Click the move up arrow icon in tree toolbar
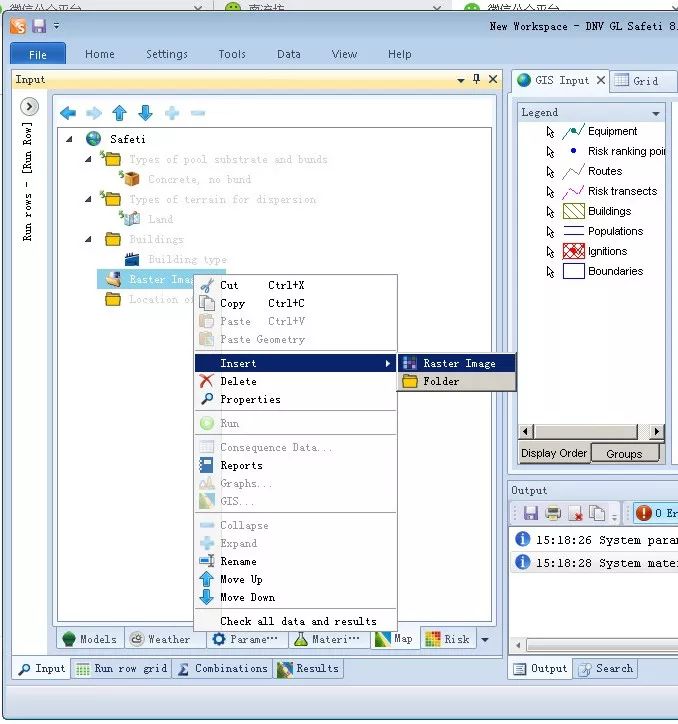This screenshot has width=678, height=724. pos(120,113)
